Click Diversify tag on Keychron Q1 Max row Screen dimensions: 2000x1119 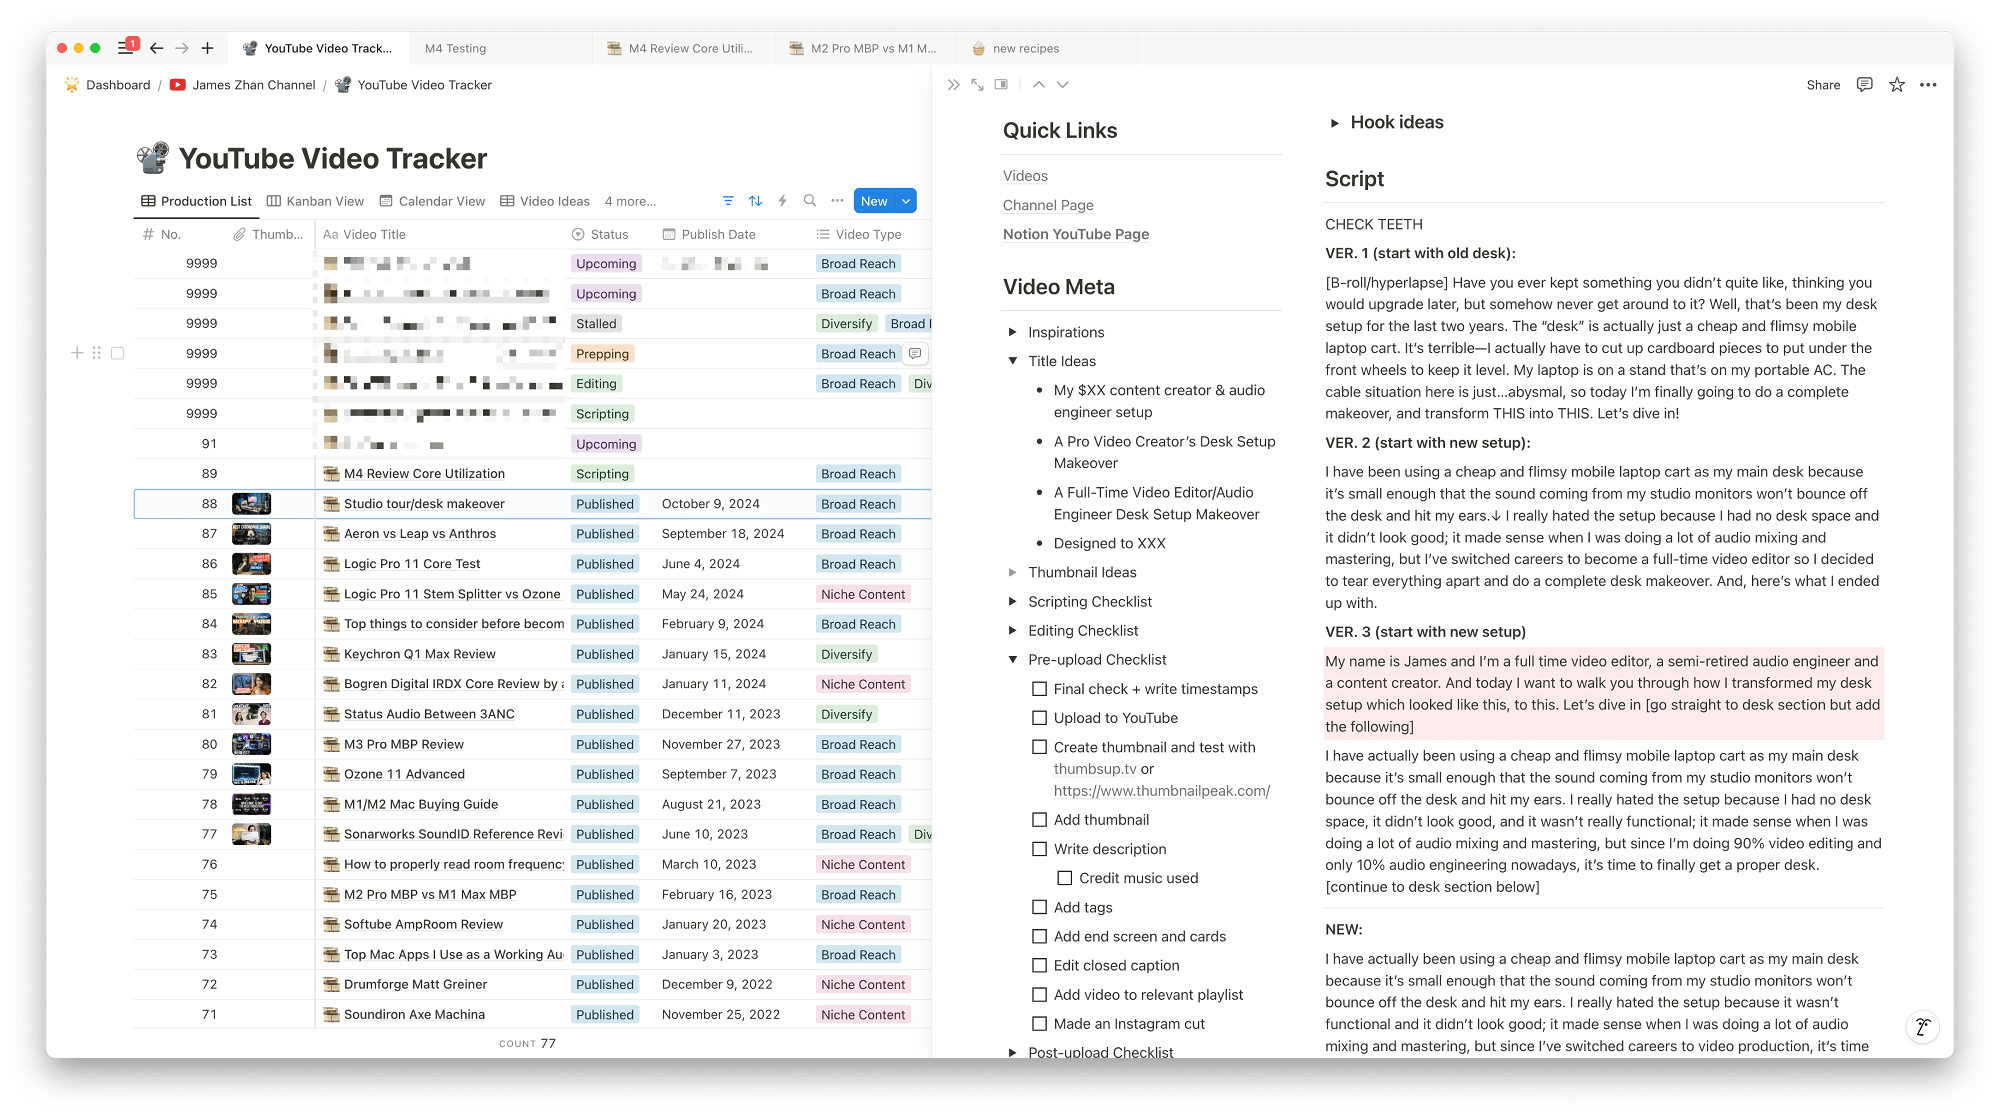pyautogui.click(x=846, y=654)
